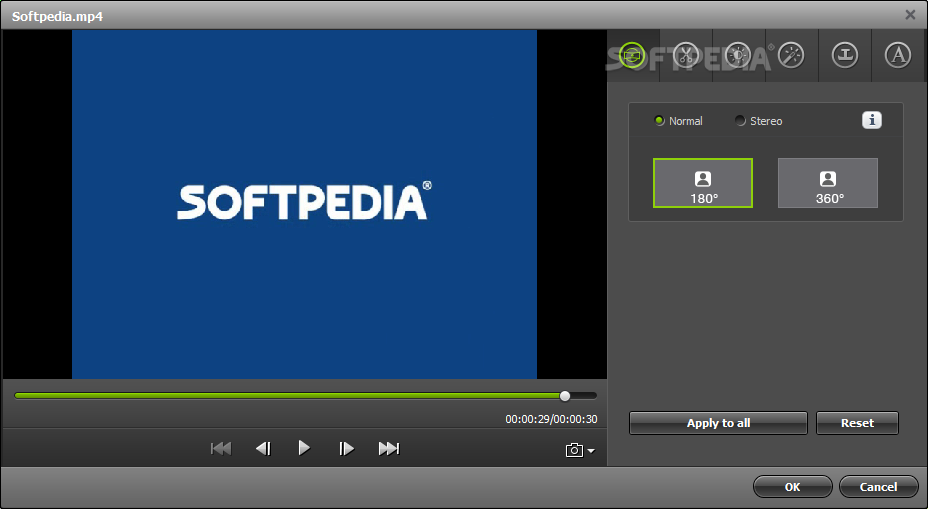This screenshot has width=928, height=509.
Task: Click Apply to all button
Action: coord(718,423)
